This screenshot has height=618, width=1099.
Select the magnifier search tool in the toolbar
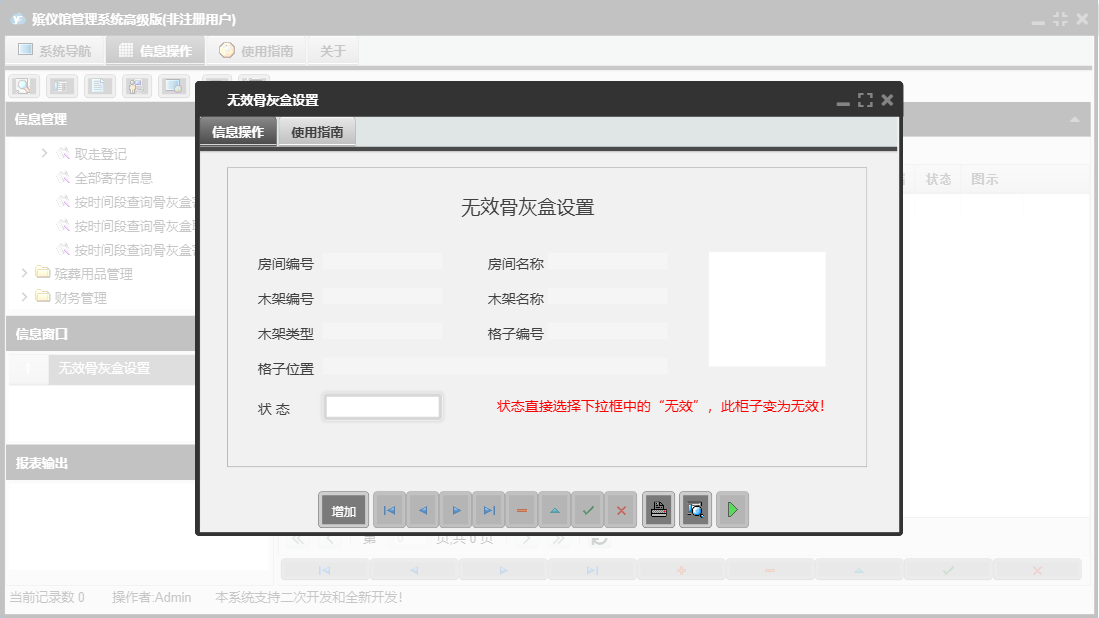pyautogui.click(x=23, y=85)
